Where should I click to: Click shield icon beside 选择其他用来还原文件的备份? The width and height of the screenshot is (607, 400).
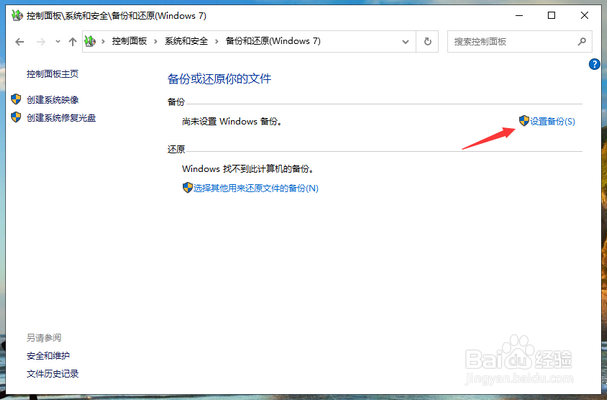coord(187,188)
